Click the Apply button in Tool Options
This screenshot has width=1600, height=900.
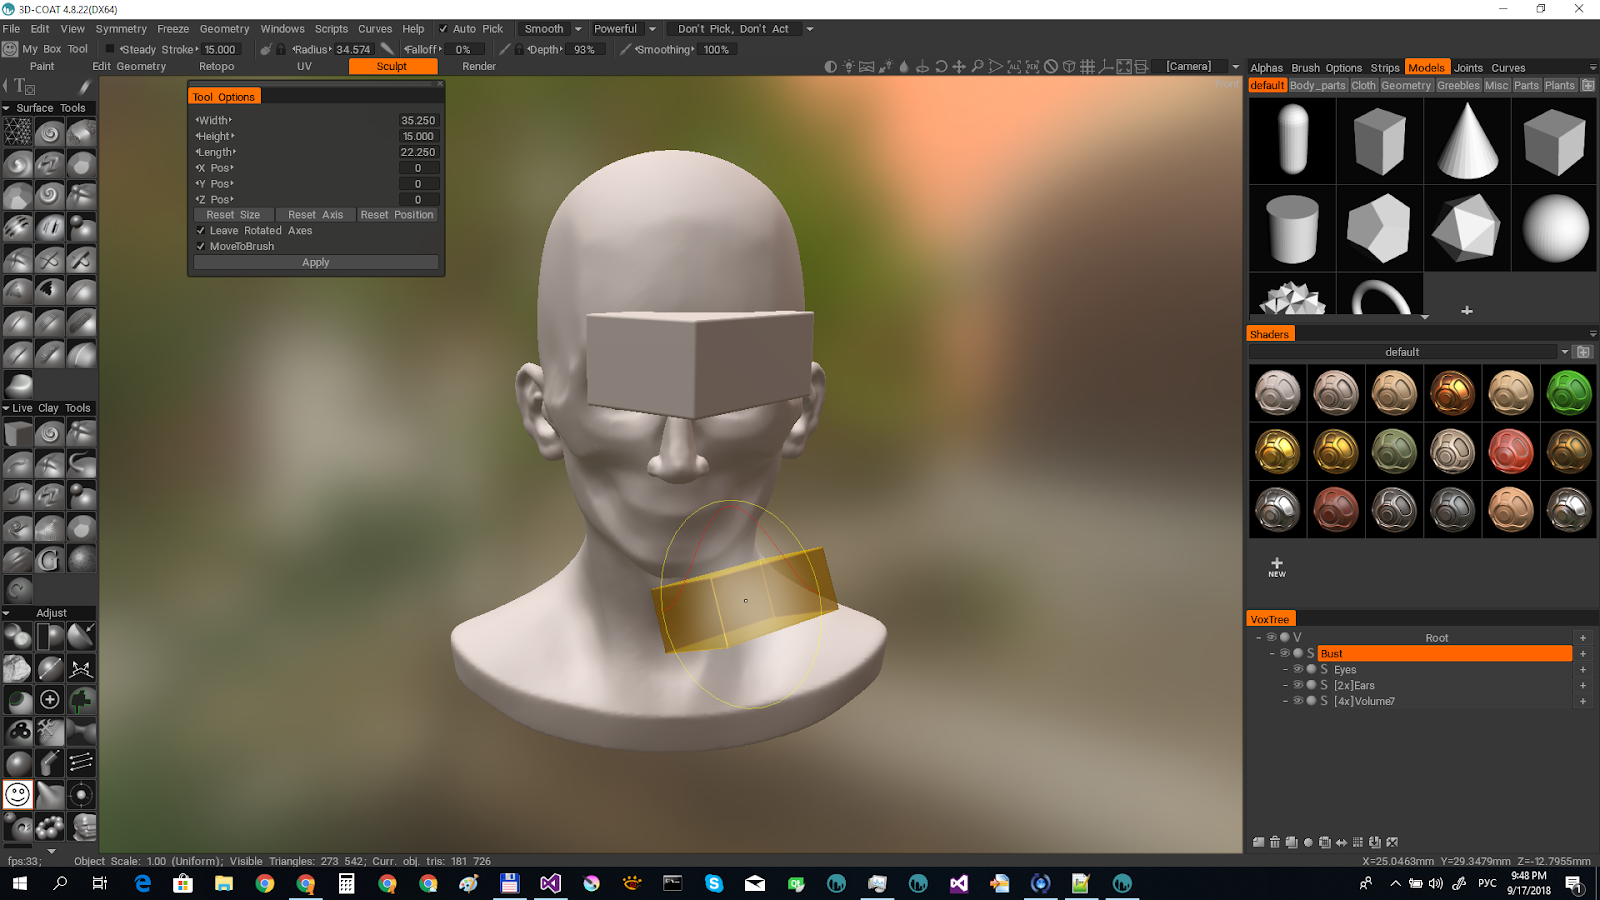(x=316, y=262)
